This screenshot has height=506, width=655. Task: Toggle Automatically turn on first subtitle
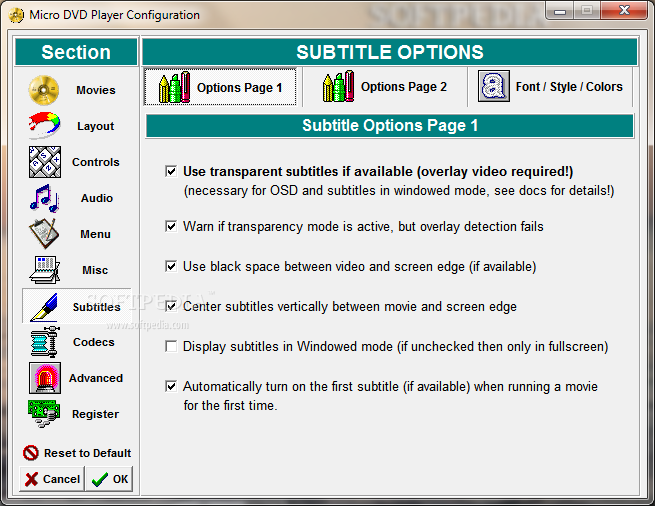tap(171, 386)
